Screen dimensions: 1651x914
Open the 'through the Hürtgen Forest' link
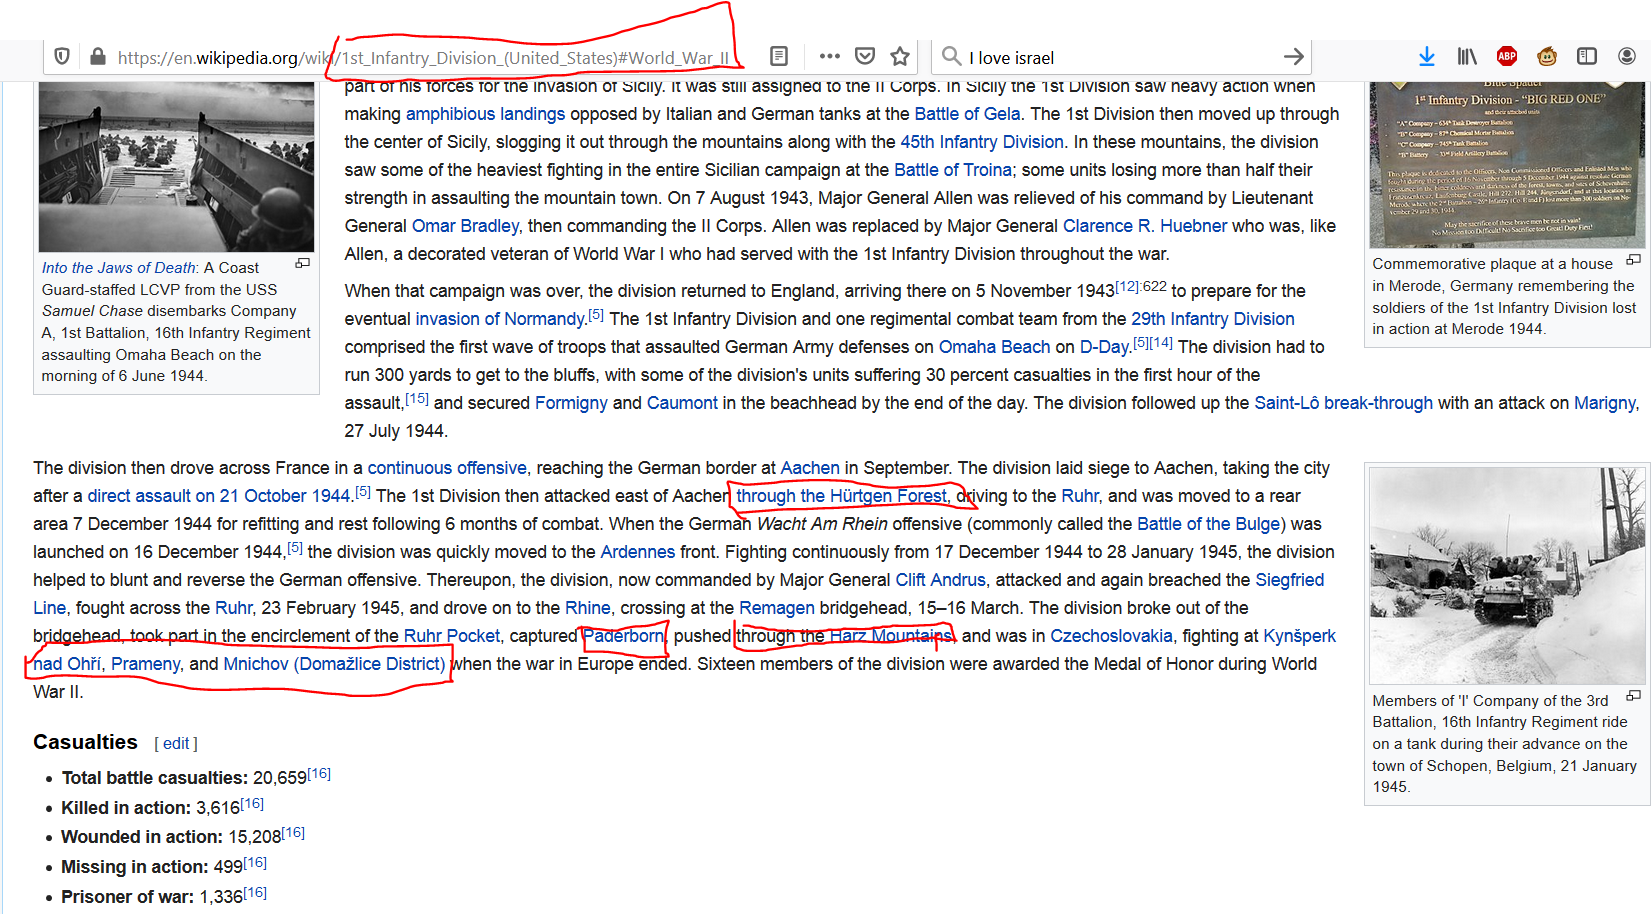[841, 496]
